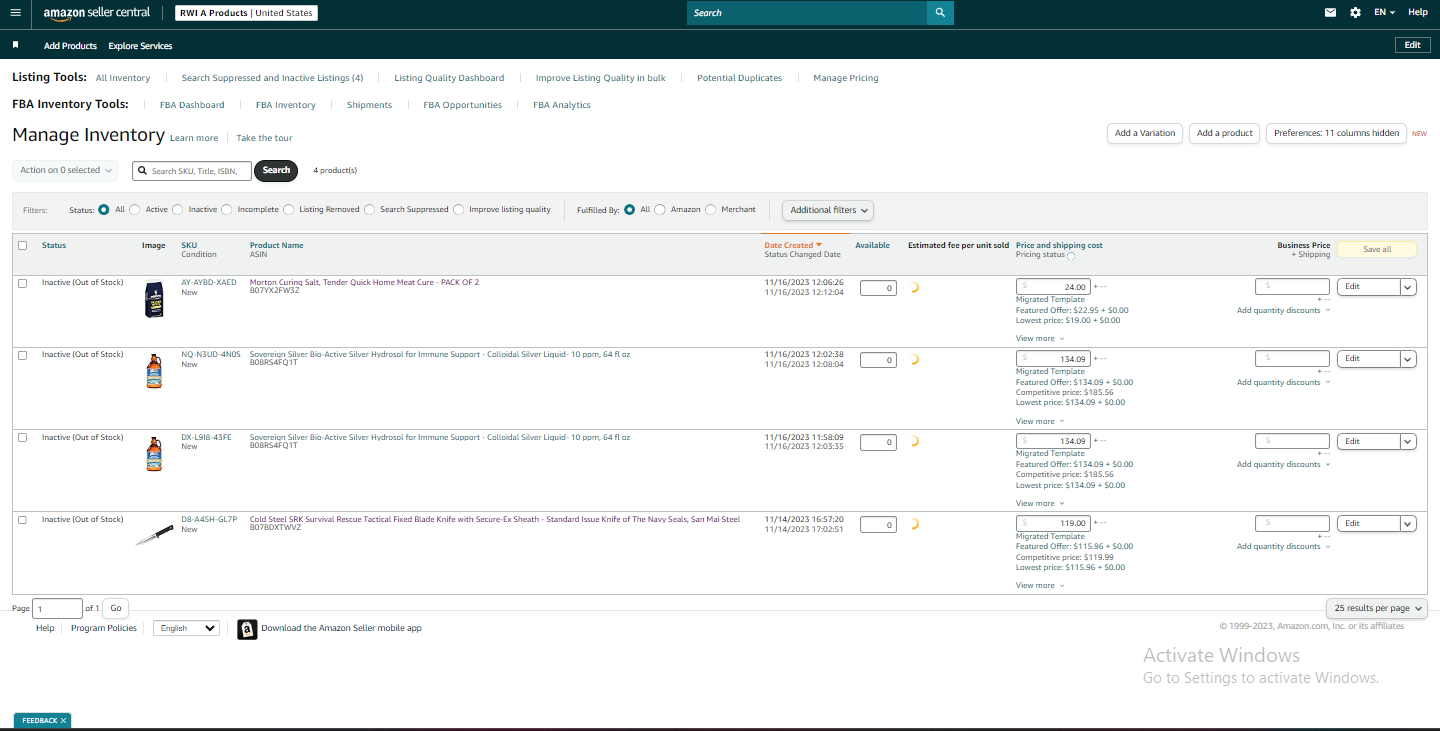Open the EN language dropdown in header
The width and height of the screenshot is (1440, 731).
point(1384,13)
